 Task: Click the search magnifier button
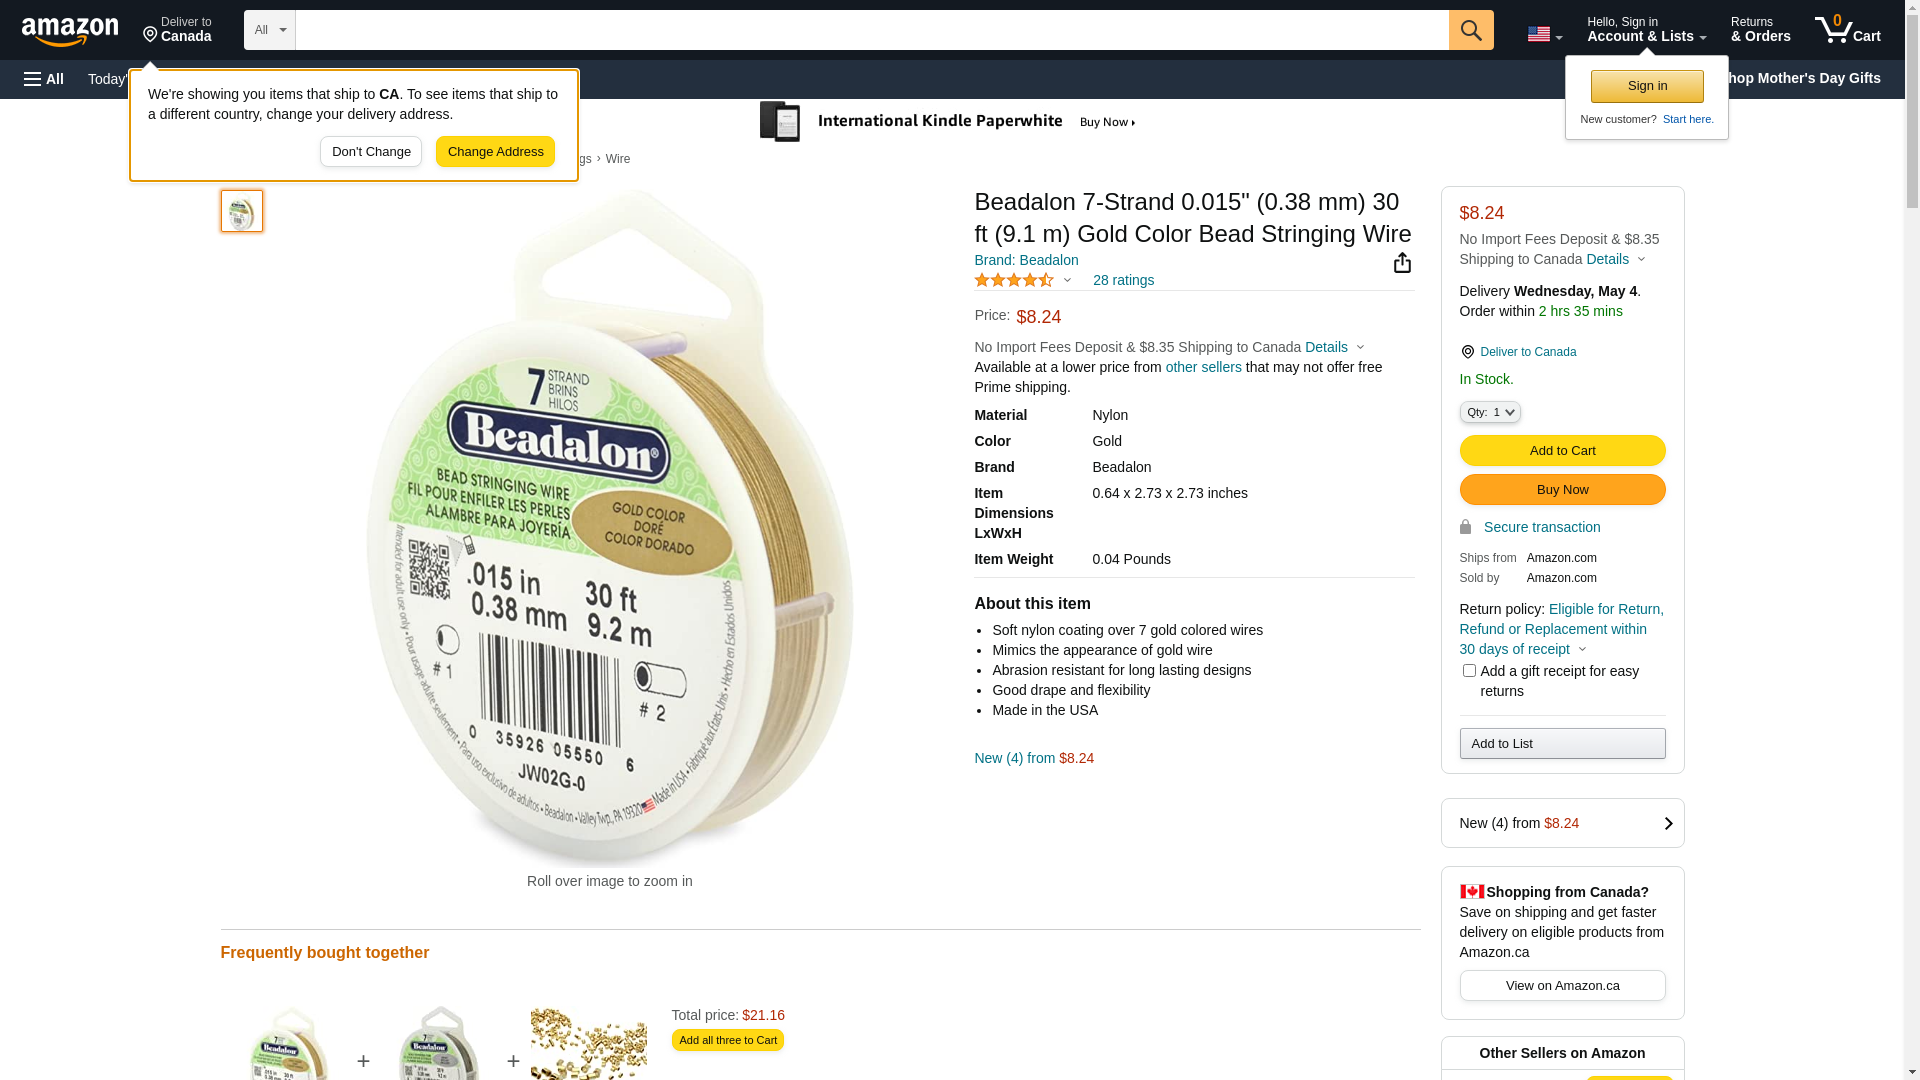click(1471, 30)
